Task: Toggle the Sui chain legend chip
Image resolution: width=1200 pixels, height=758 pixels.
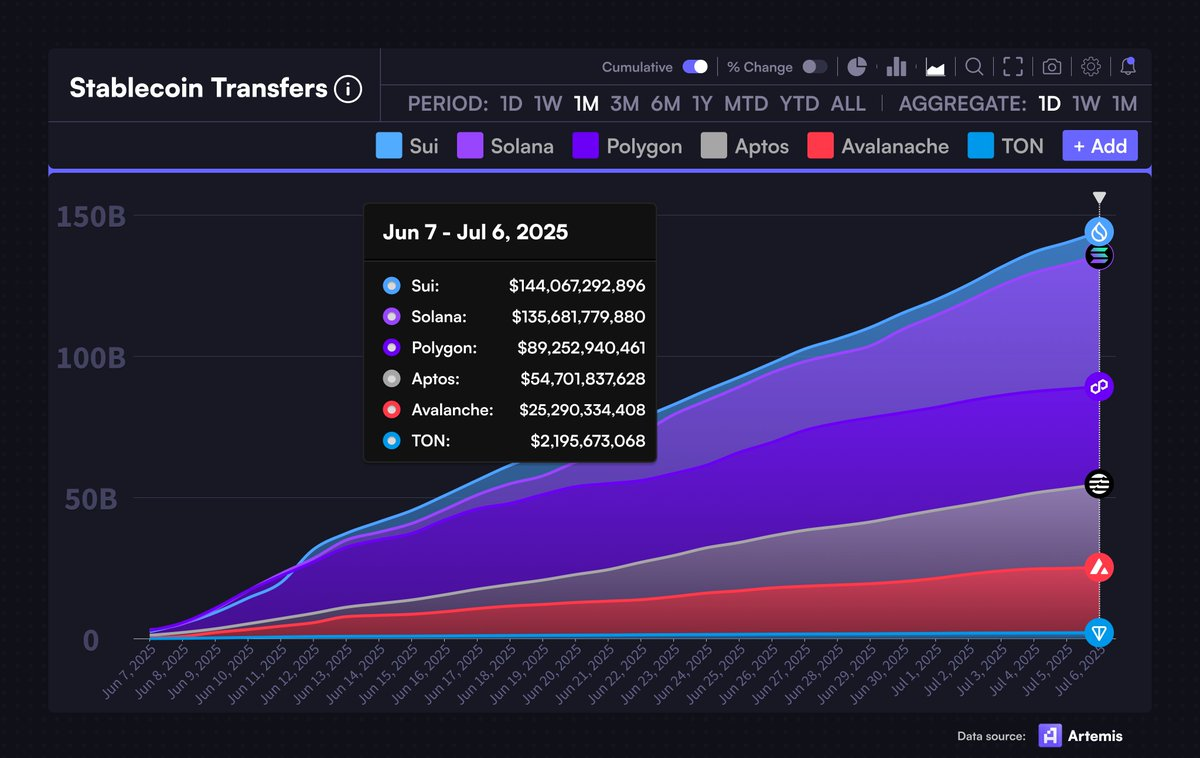Action: [x=407, y=146]
